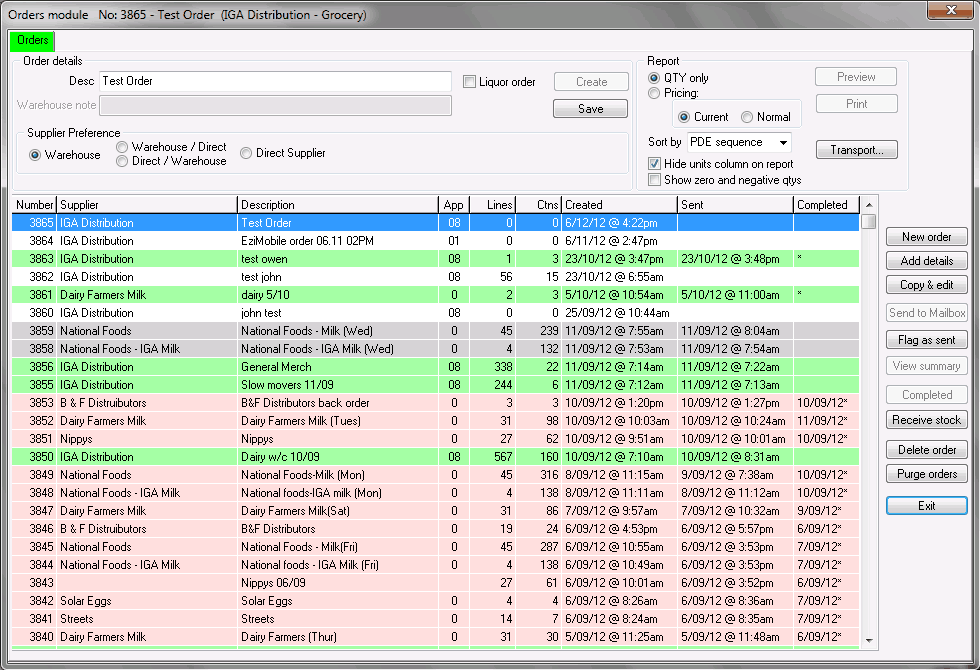Sort by the Created column header

[x=619, y=205]
